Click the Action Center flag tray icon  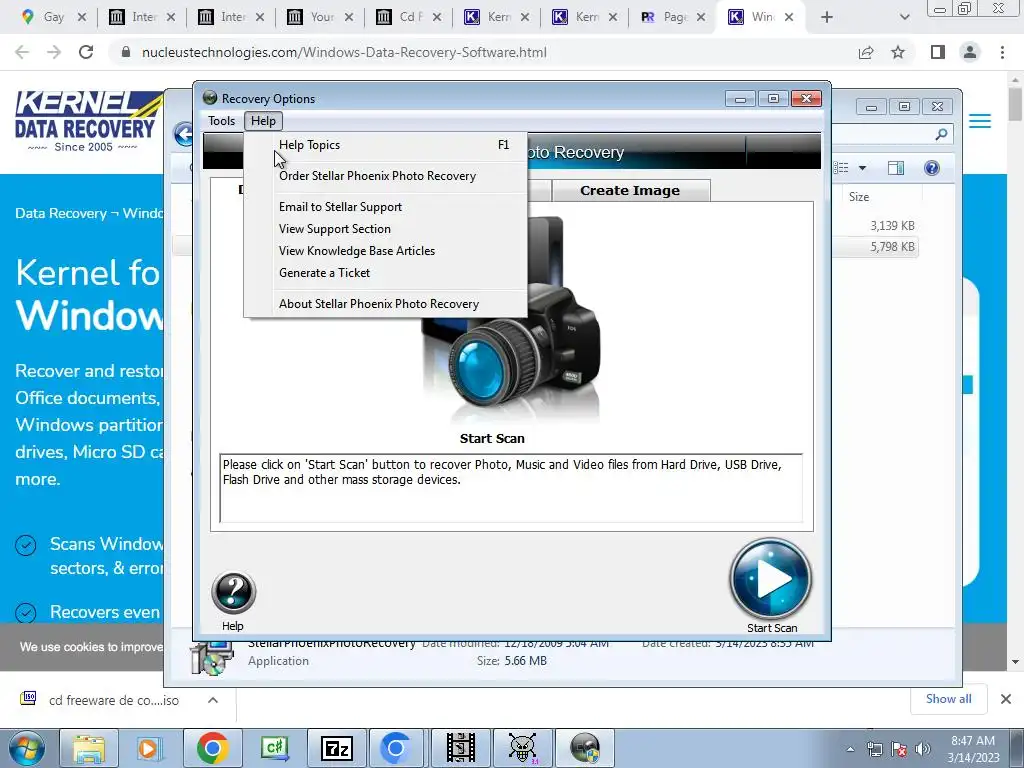[x=899, y=749]
